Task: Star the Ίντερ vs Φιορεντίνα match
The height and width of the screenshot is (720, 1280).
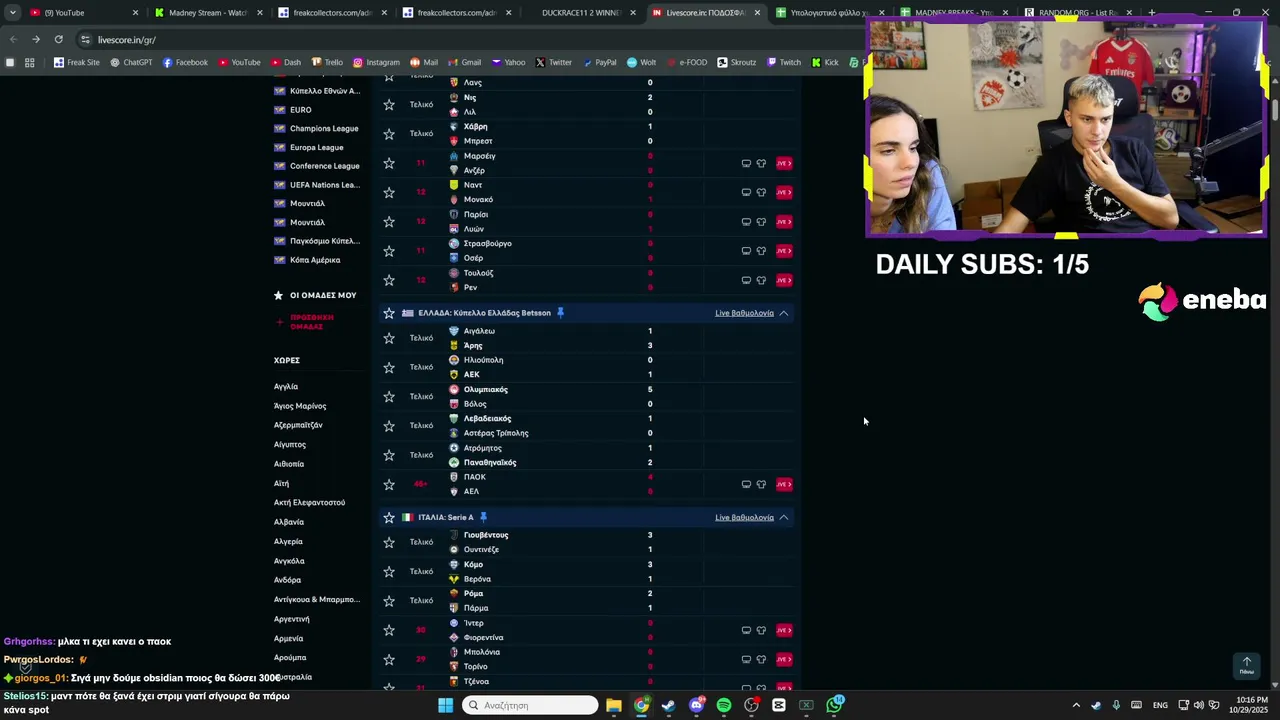Action: [x=389, y=630]
